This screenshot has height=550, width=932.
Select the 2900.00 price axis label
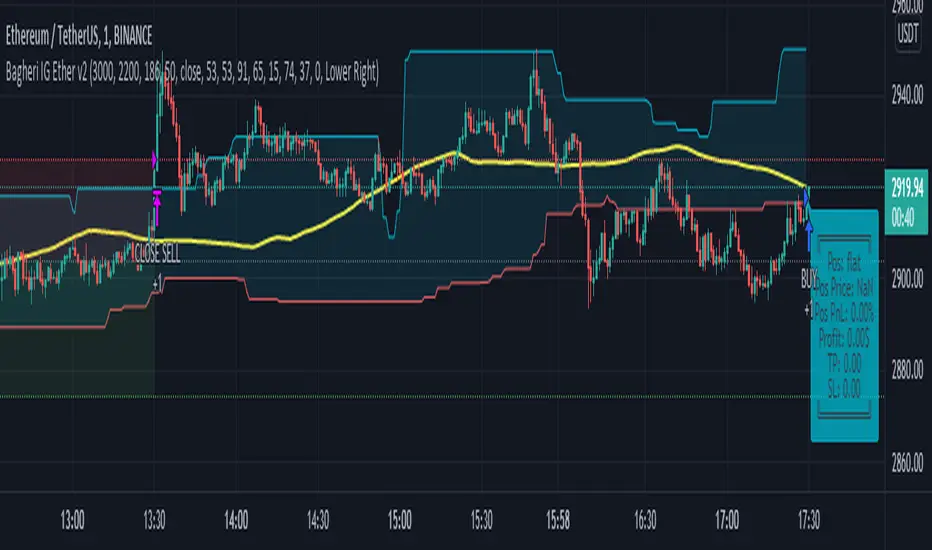(907, 279)
